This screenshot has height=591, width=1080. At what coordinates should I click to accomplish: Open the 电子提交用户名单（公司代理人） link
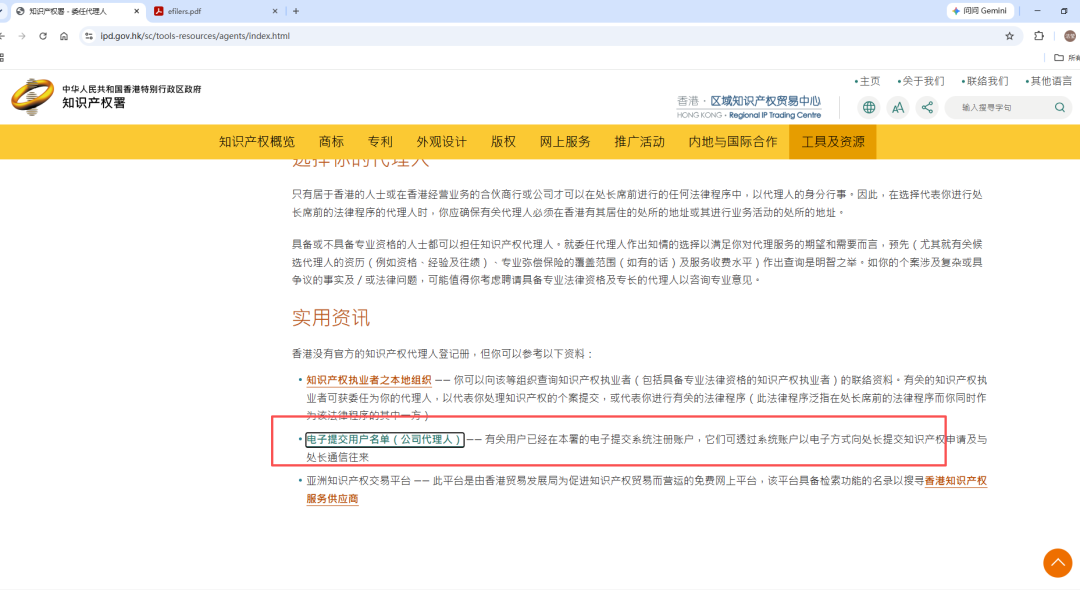[x=384, y=439]
